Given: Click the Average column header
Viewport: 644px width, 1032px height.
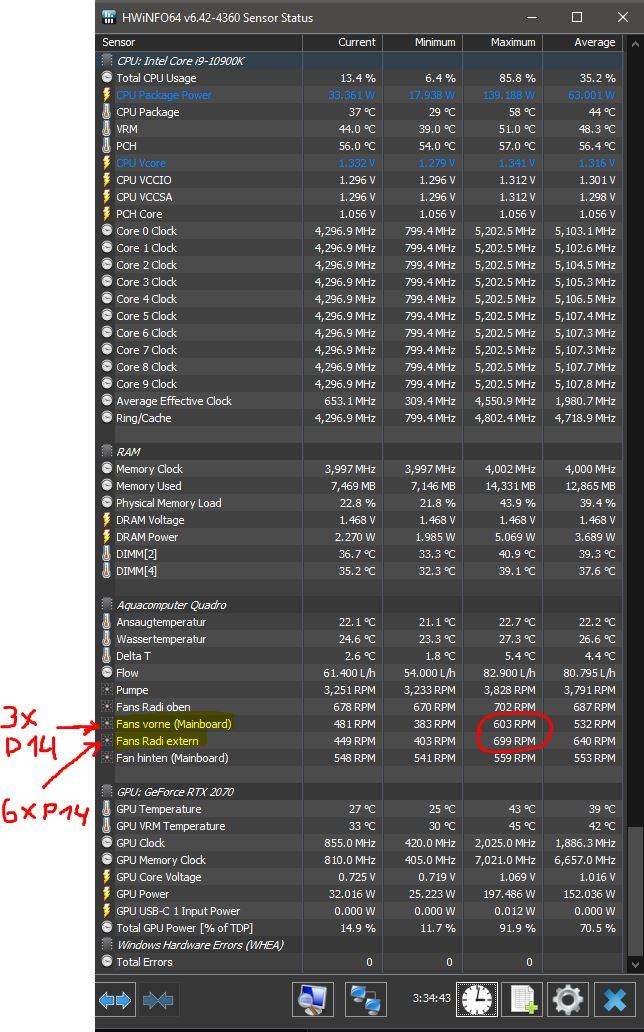Looking at the screenshot, I should point(583,42).
